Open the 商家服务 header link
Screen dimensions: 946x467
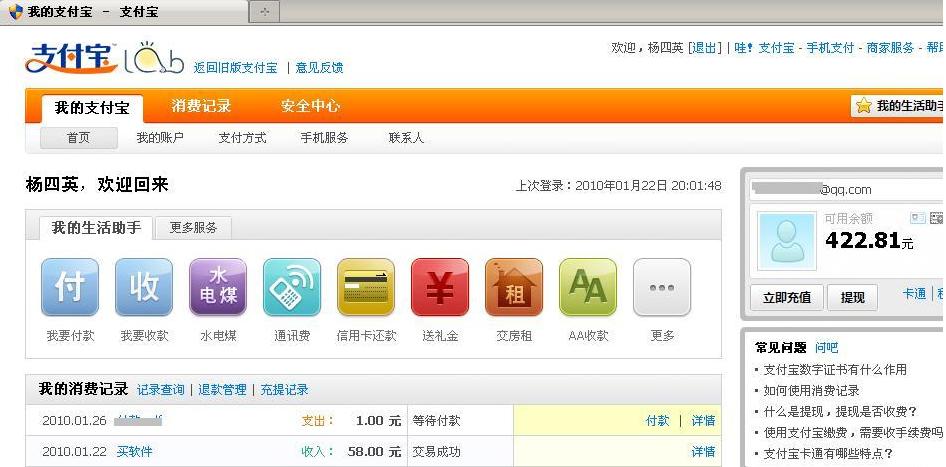[890, 48]
